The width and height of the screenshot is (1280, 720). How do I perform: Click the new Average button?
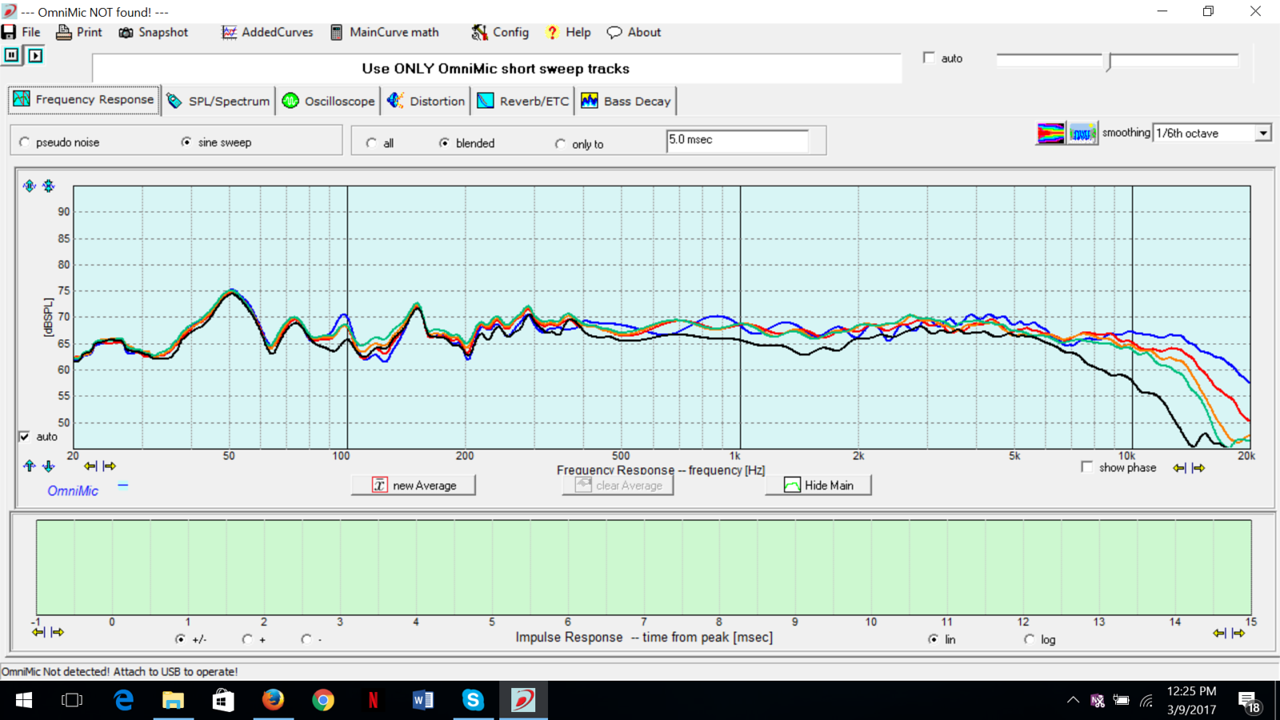413,485
